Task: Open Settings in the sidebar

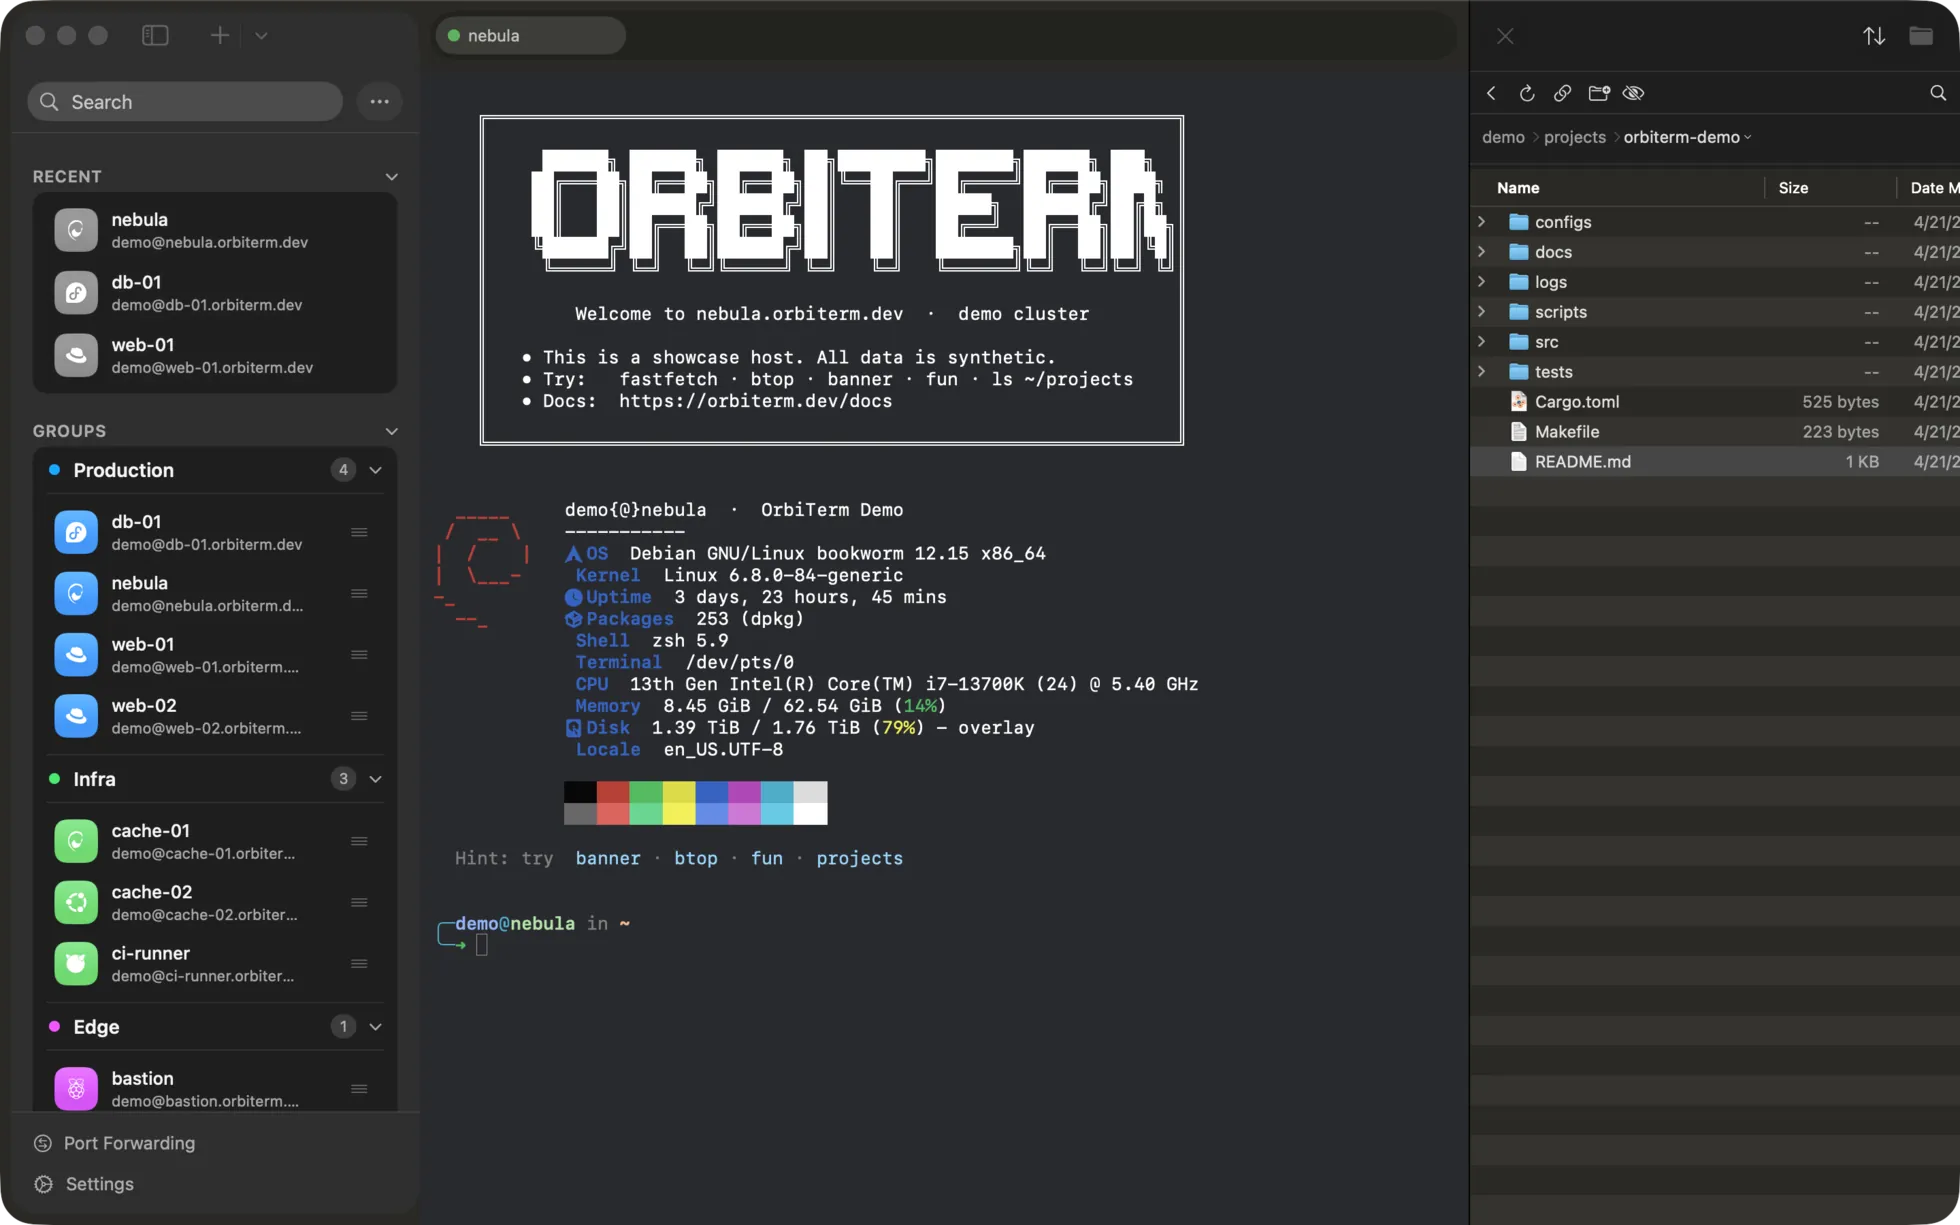Action: click(x=84, y=1184)
